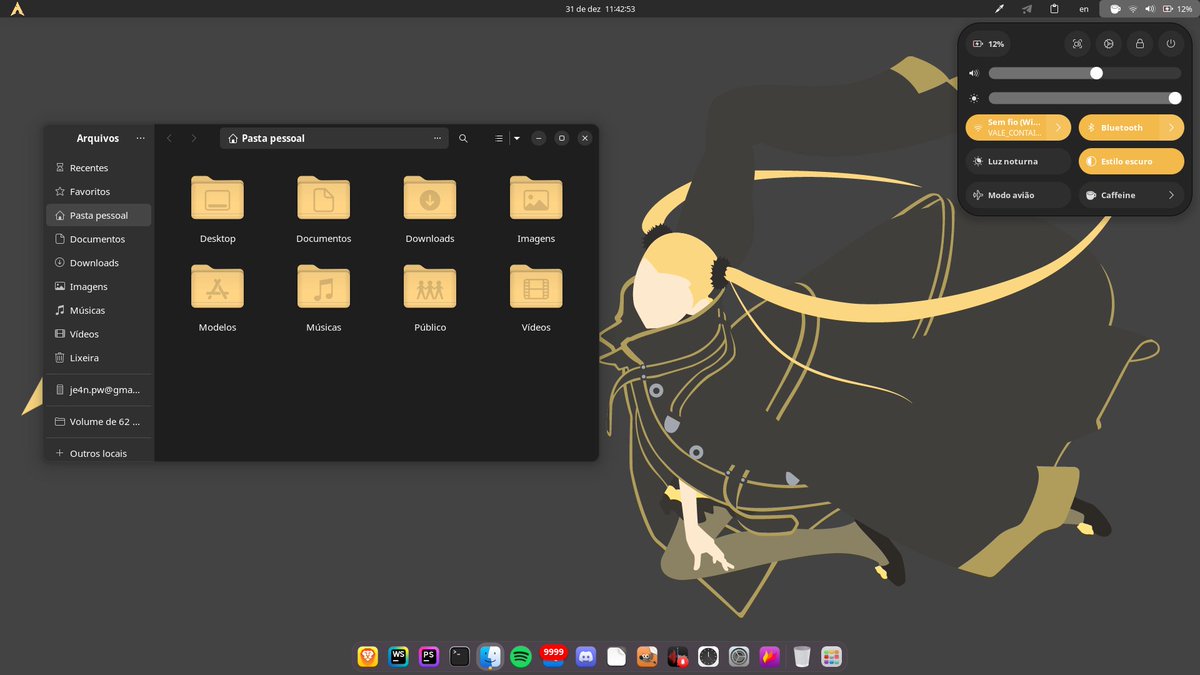Switch Files to list view
Screen dimensions: 1200x675
click(499, 138)
